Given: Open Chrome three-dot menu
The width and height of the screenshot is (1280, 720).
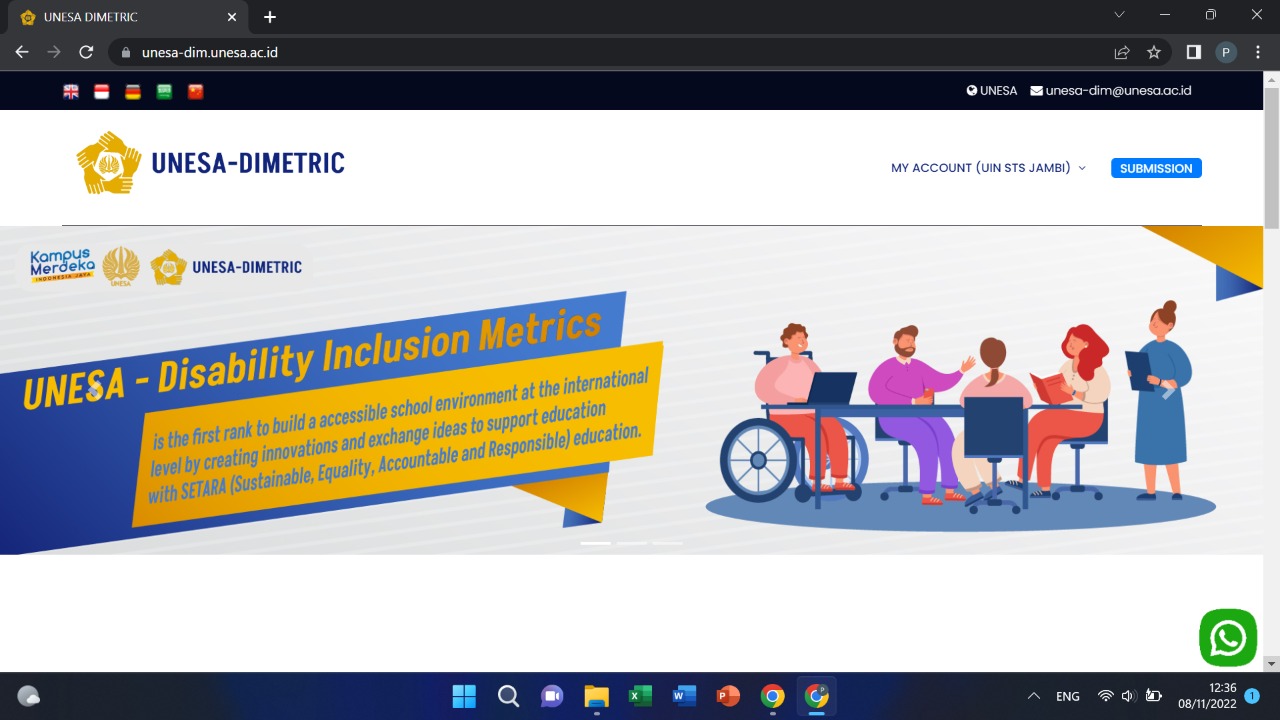Looking at the screenshot, I should point(1258,52).
